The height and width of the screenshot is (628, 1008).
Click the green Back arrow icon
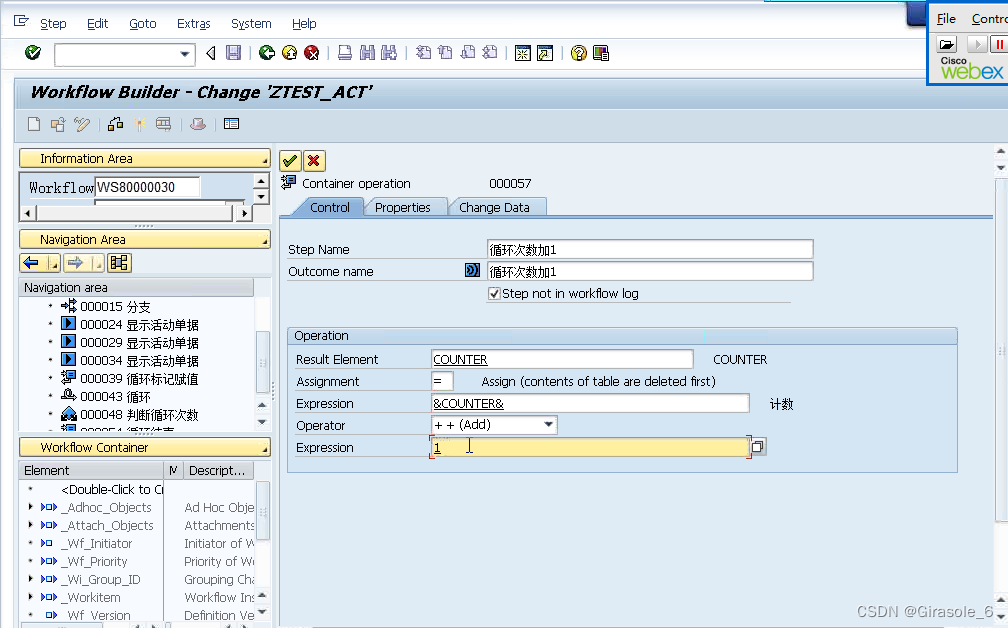coord(267,53)
